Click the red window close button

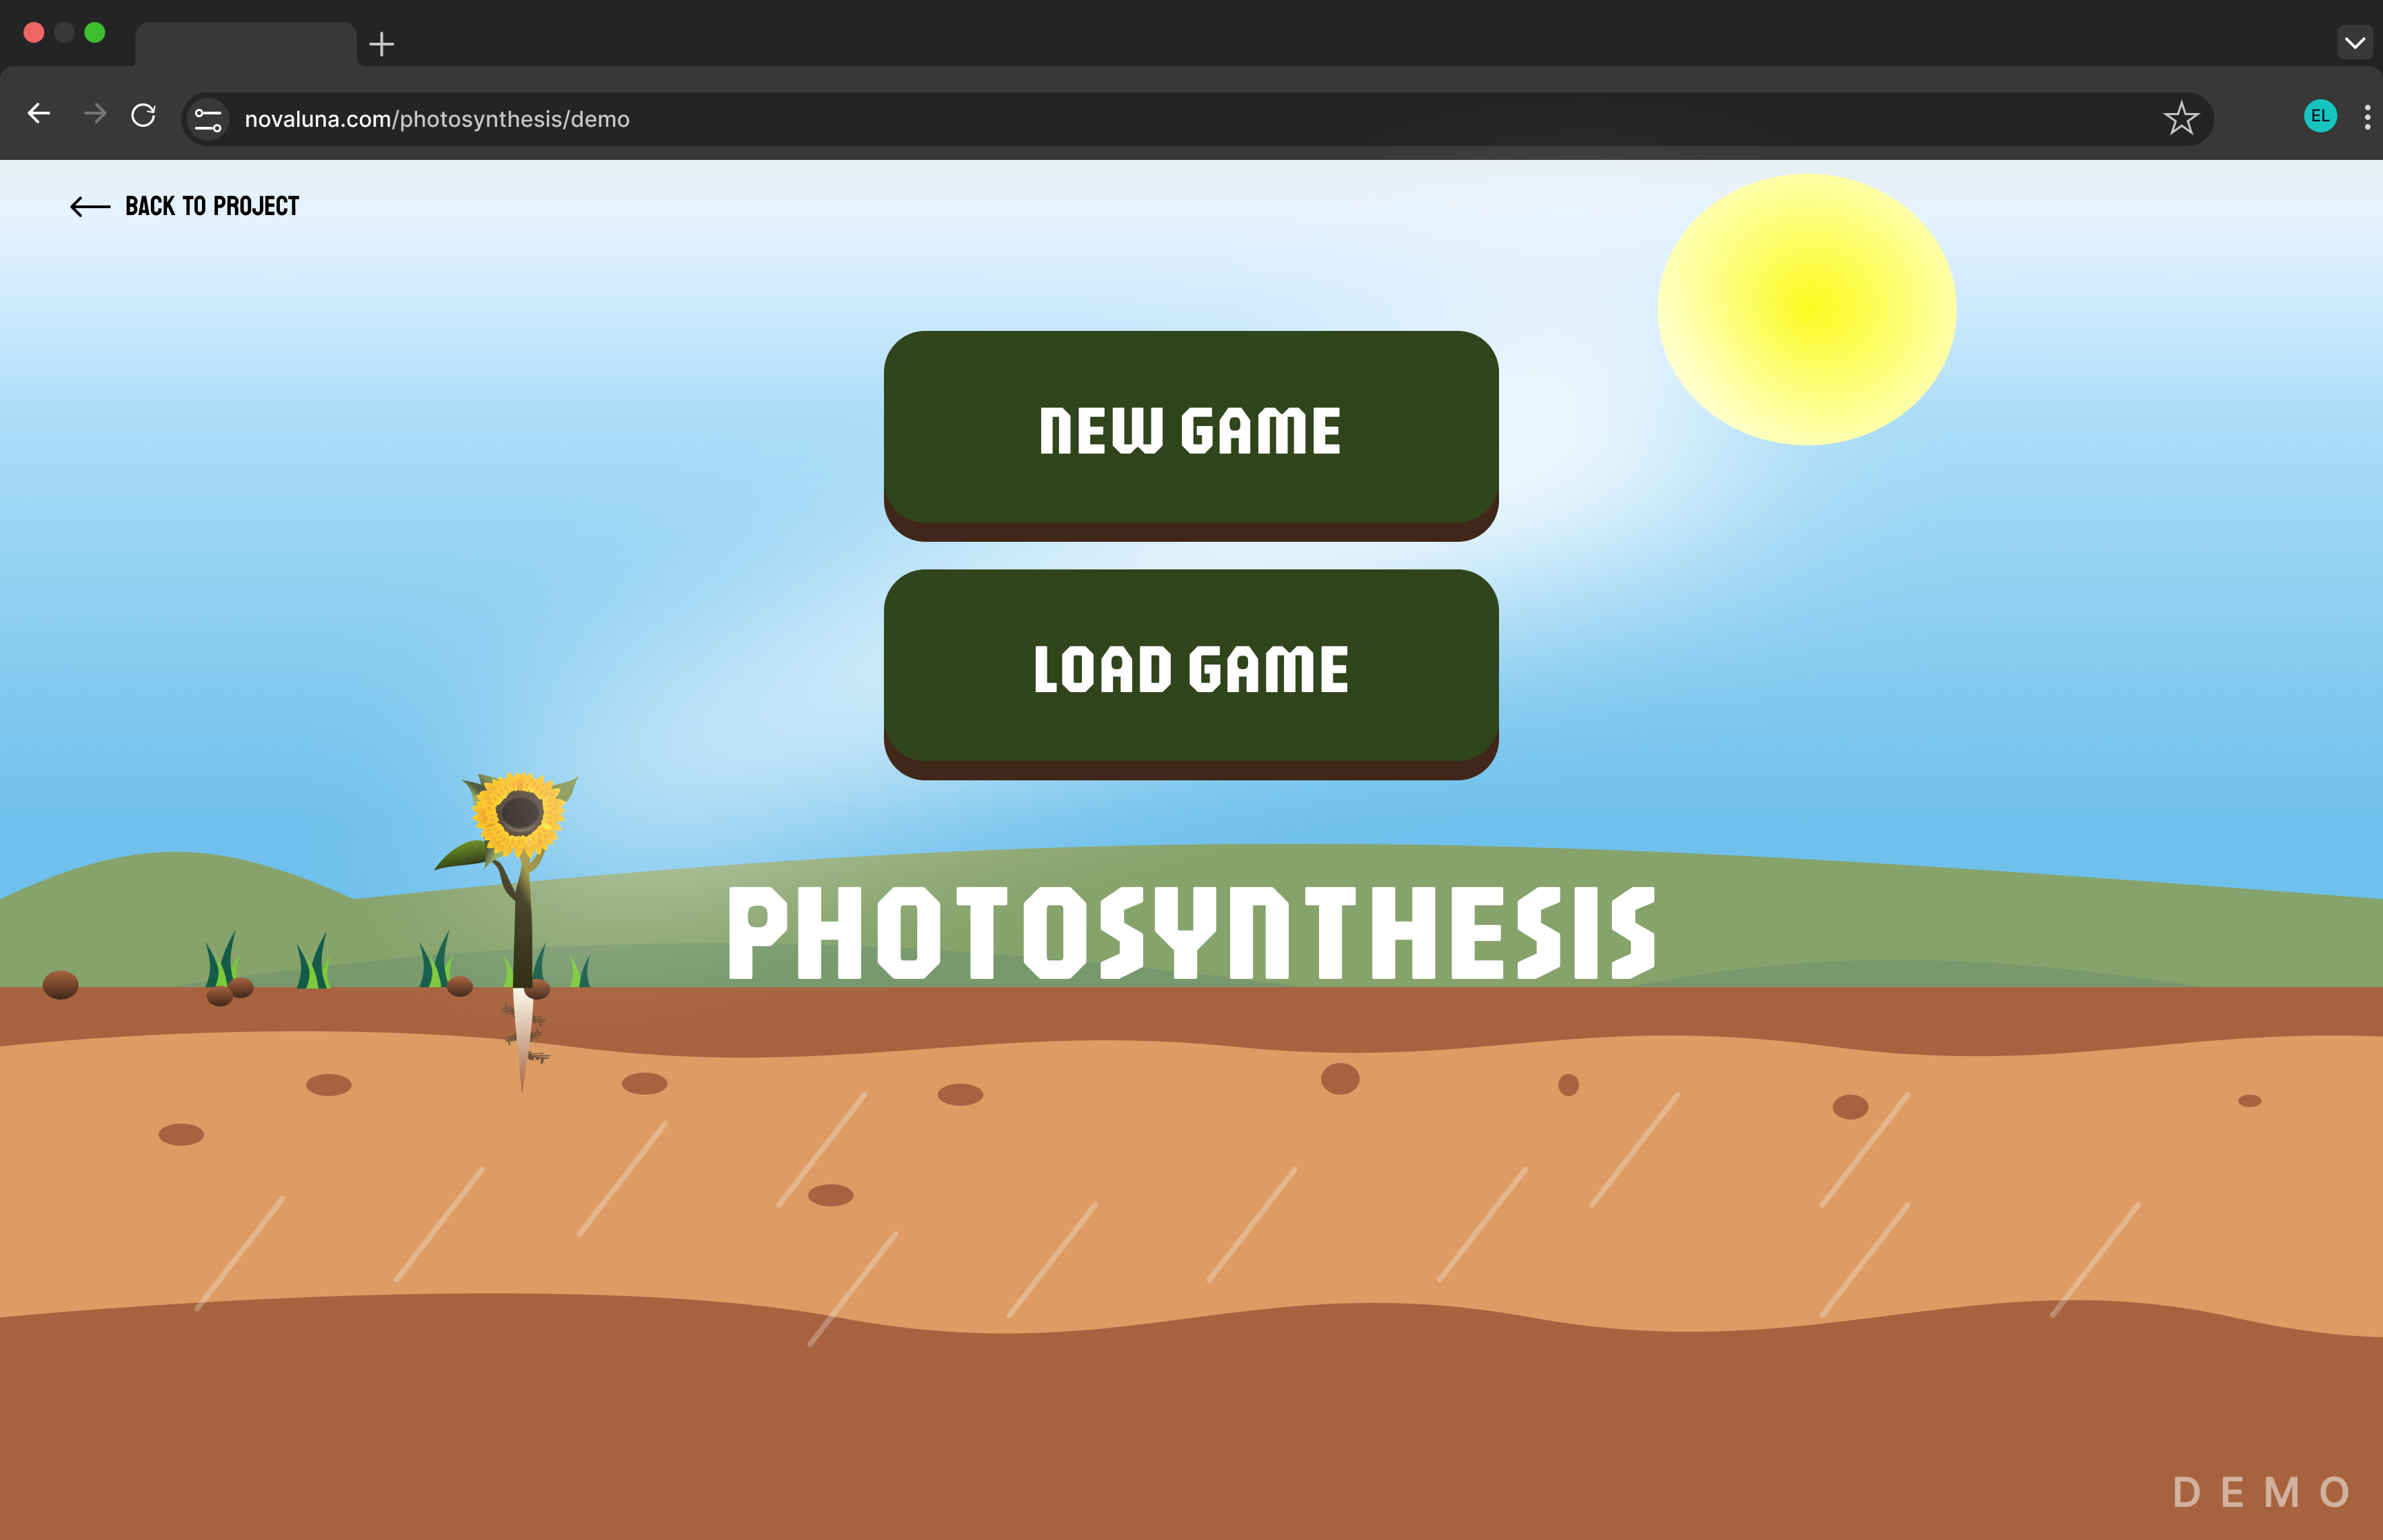(33, 33)
